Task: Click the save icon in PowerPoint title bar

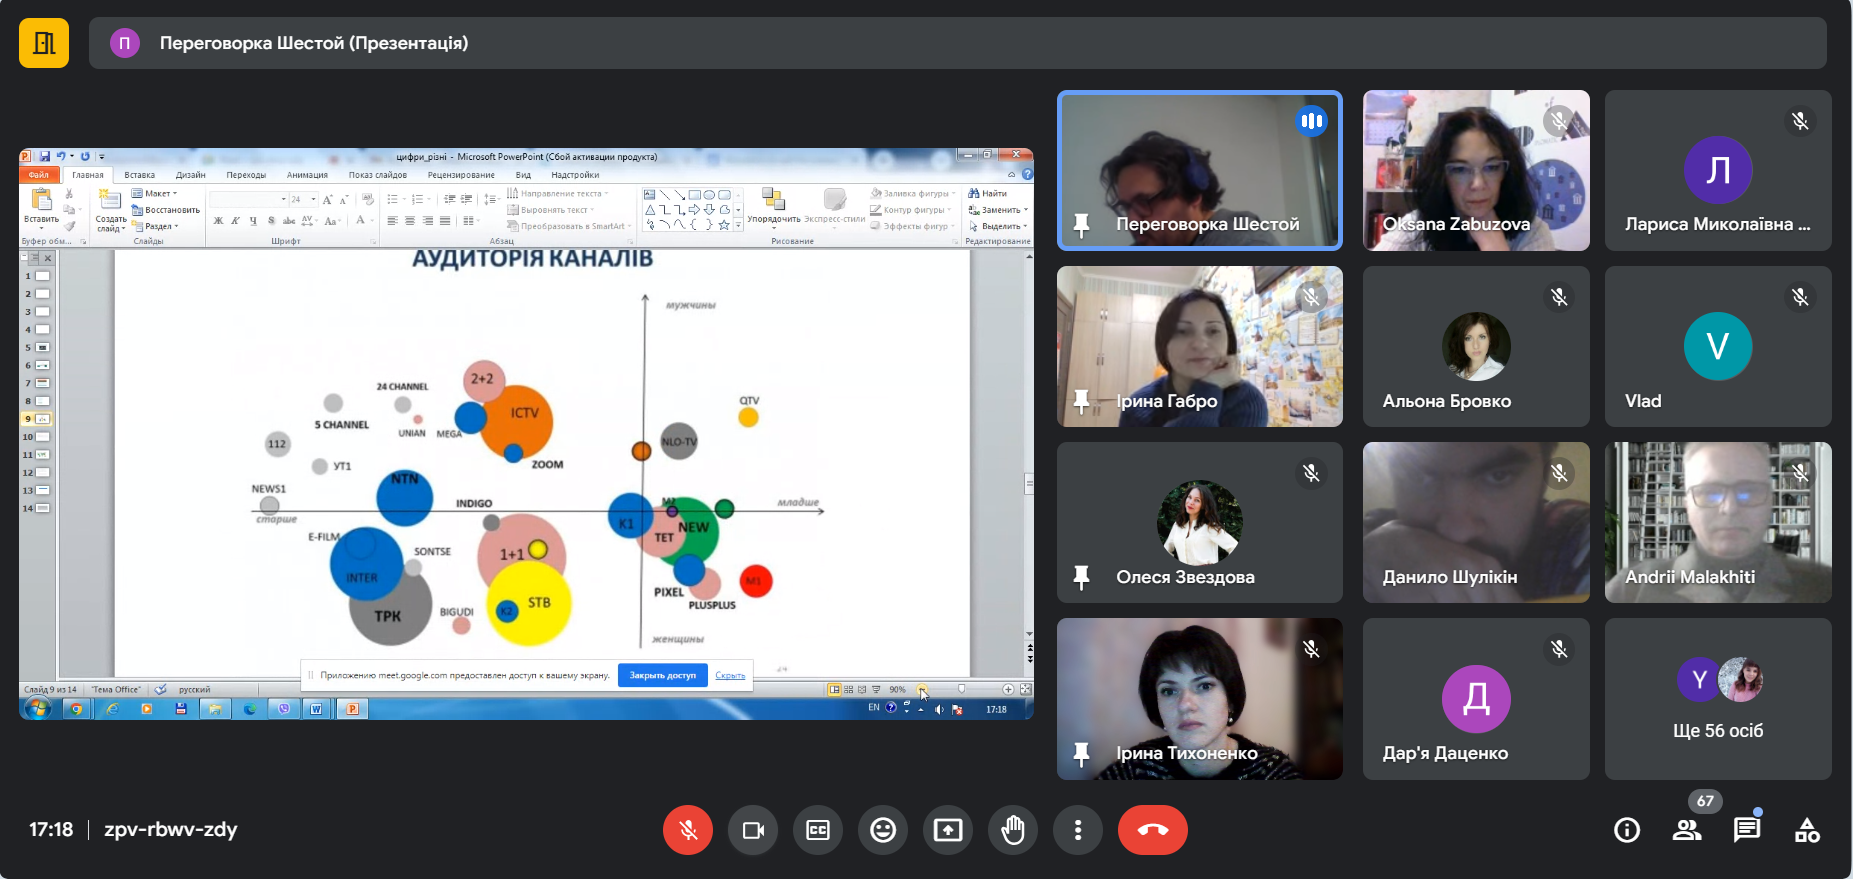Action: tap(45, 156)
